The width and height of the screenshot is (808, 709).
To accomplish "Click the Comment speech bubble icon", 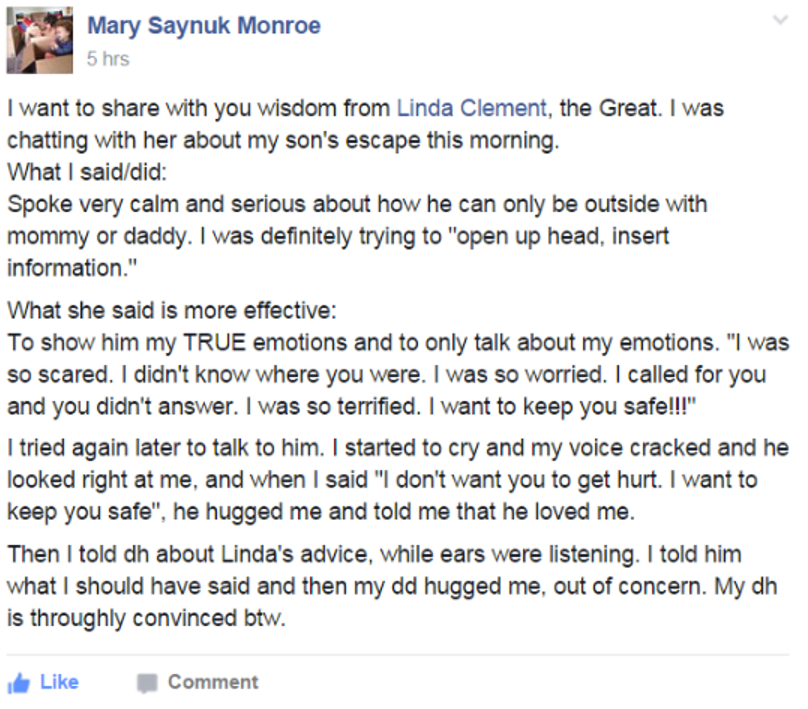I will click(x=147, y=683).
